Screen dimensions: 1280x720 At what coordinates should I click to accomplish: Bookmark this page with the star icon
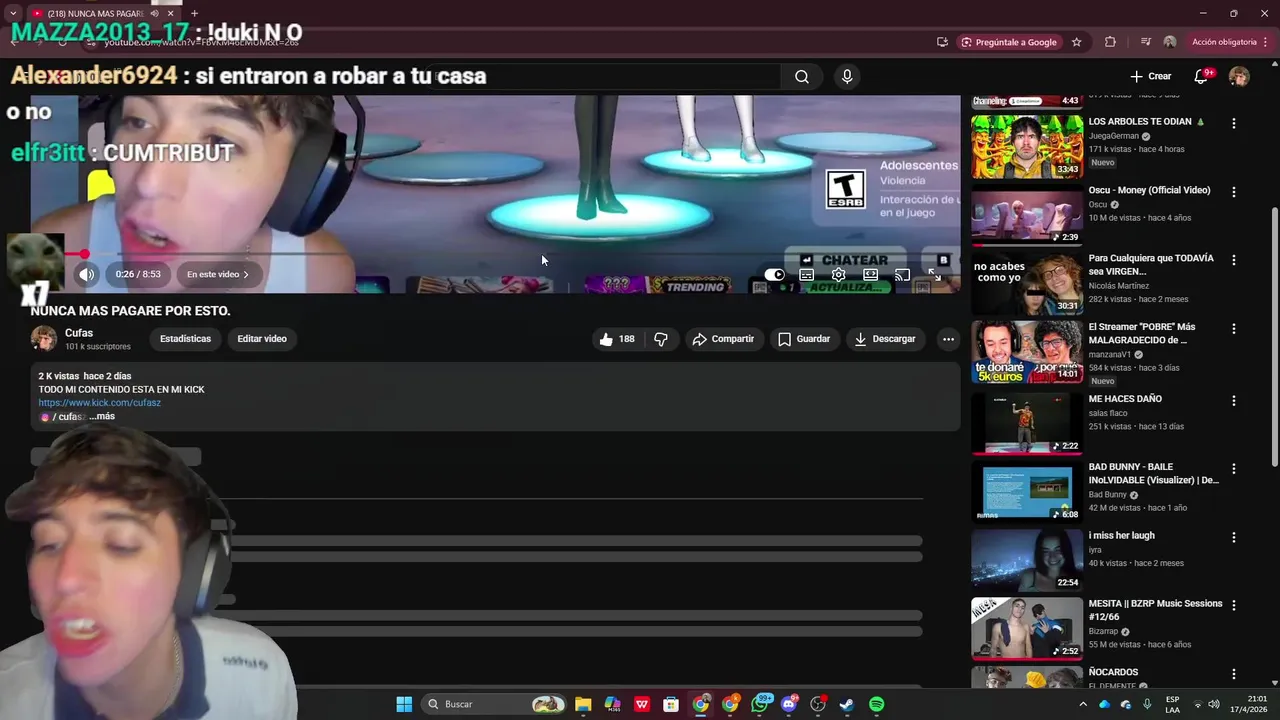click(x=1076, y=42)
